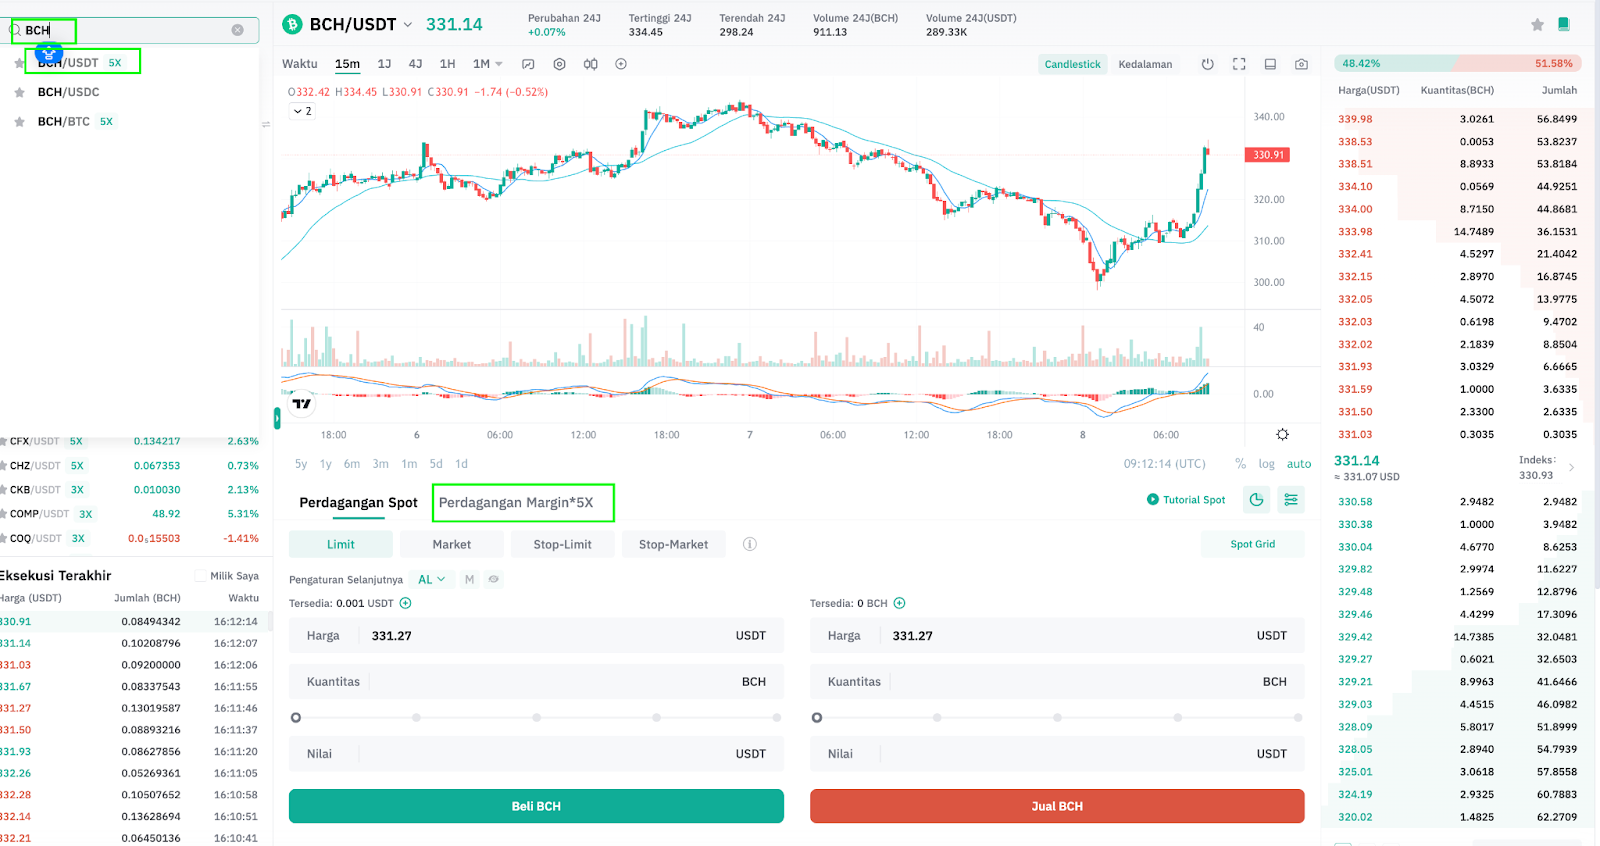
Task: Click the Jual BCH button
Action: 1057,806
